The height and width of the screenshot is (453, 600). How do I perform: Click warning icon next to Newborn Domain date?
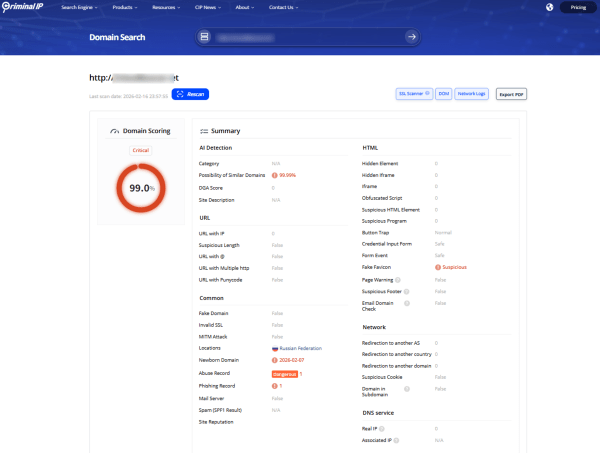274,360
